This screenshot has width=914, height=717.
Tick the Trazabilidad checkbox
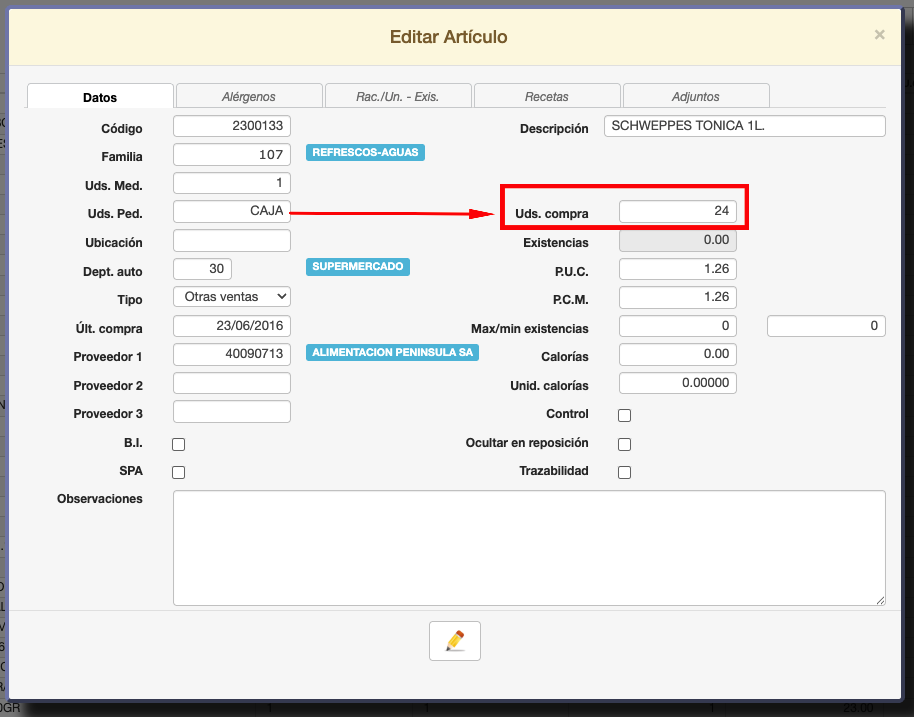[x=625, y=472]
